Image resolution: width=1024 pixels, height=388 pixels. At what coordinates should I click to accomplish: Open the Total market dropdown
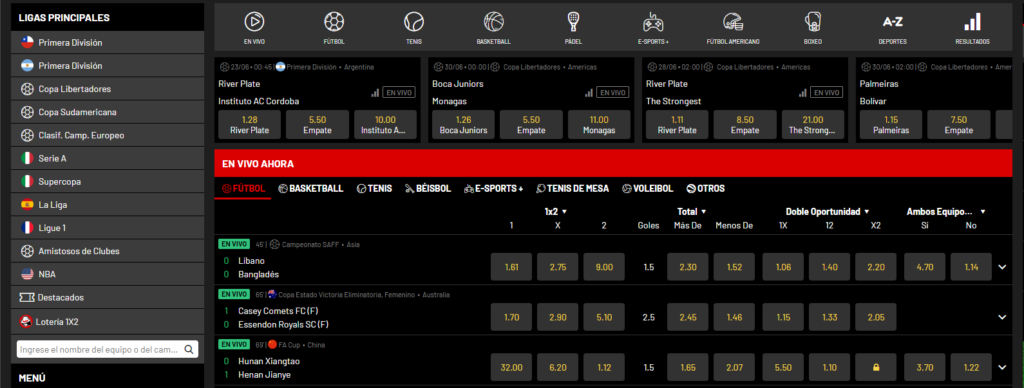[x=692, y=211]
